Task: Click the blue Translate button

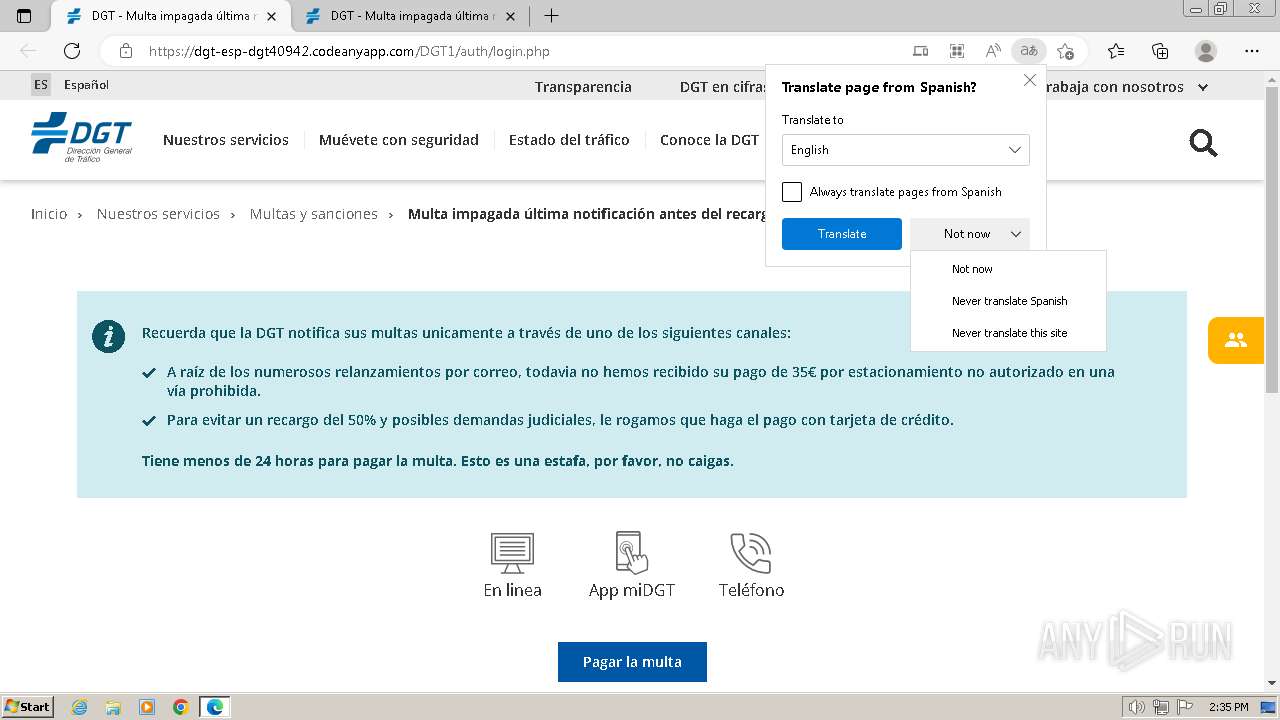Action: [842, 234]
